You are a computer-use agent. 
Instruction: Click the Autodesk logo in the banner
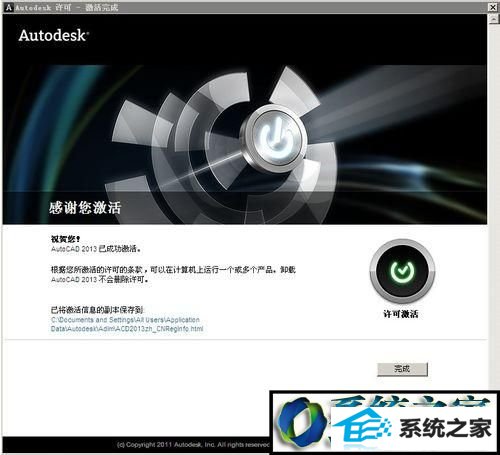tap(54, 35)
